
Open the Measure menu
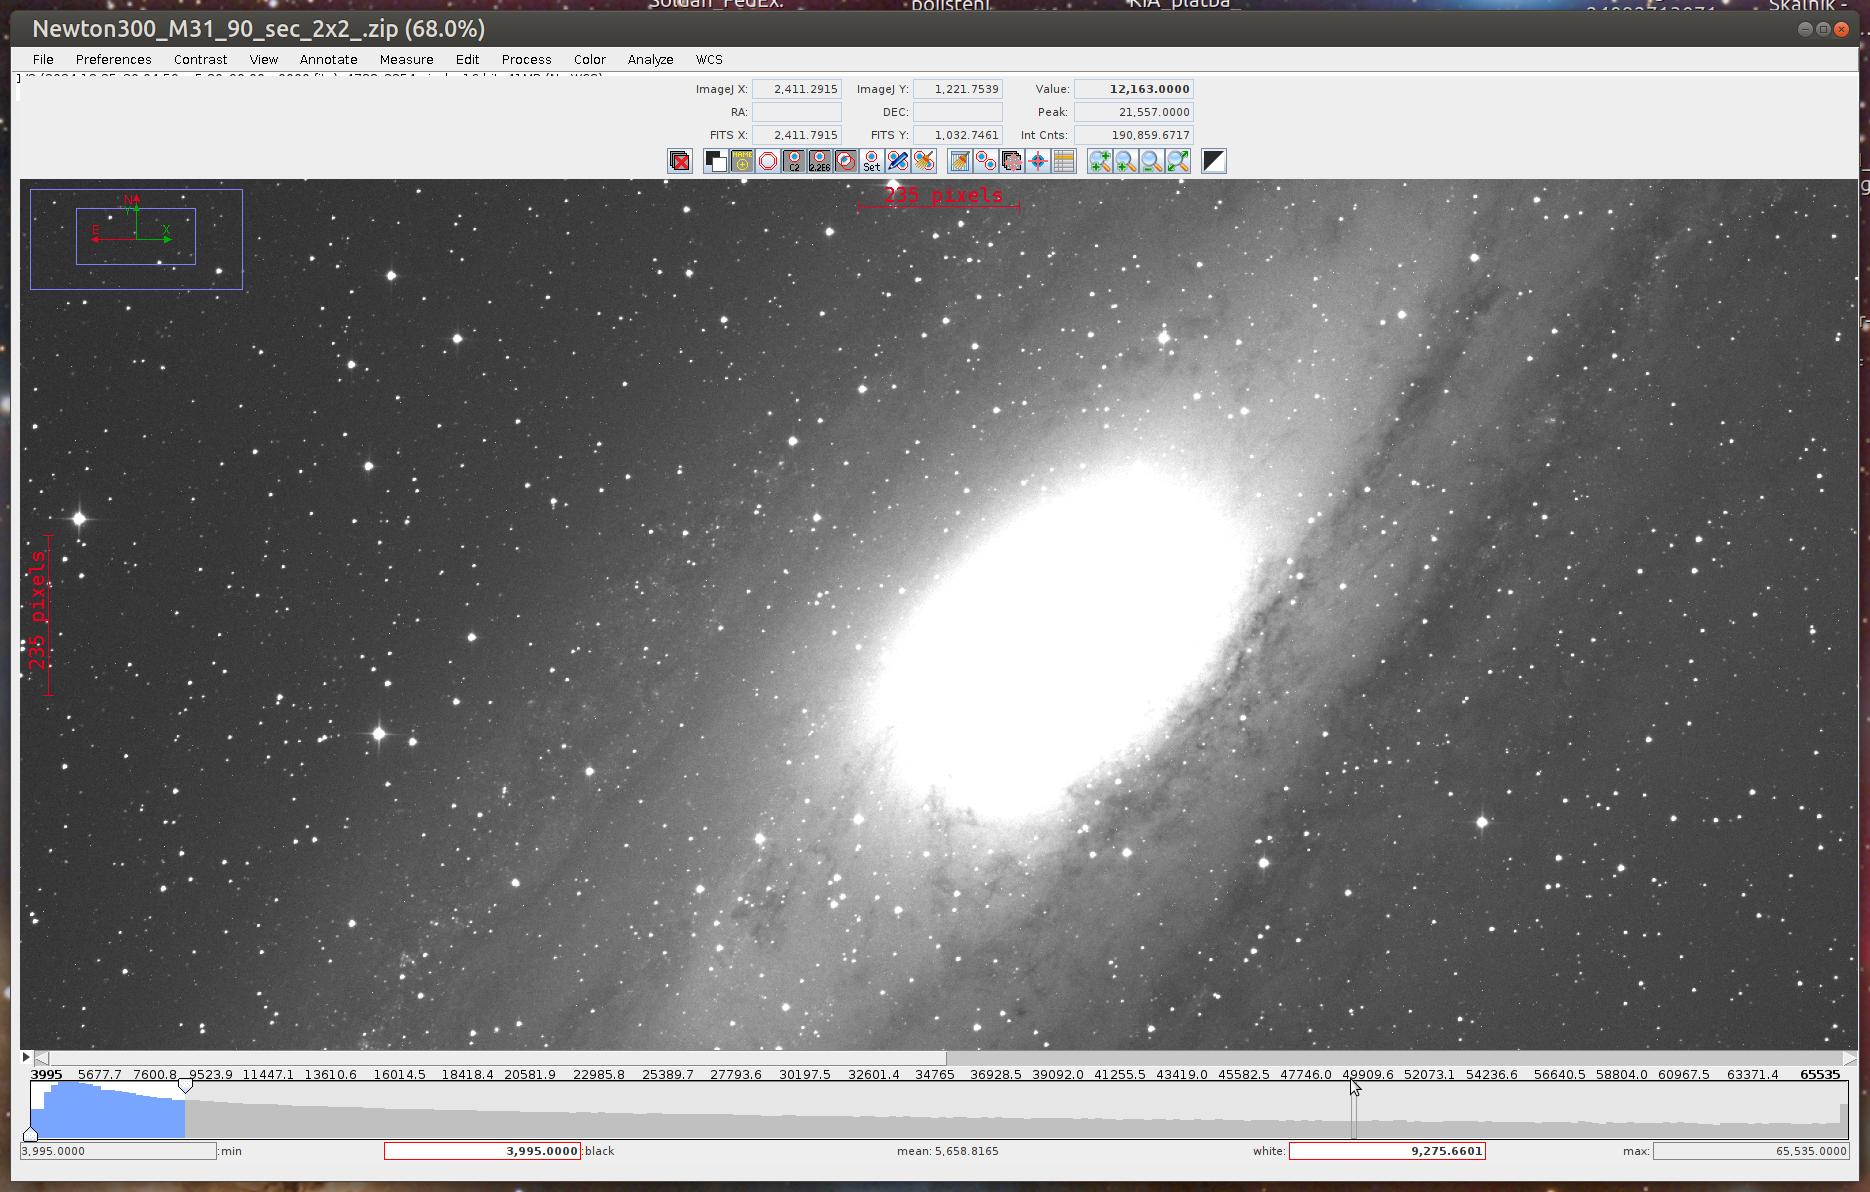click(x=407, y=59)
